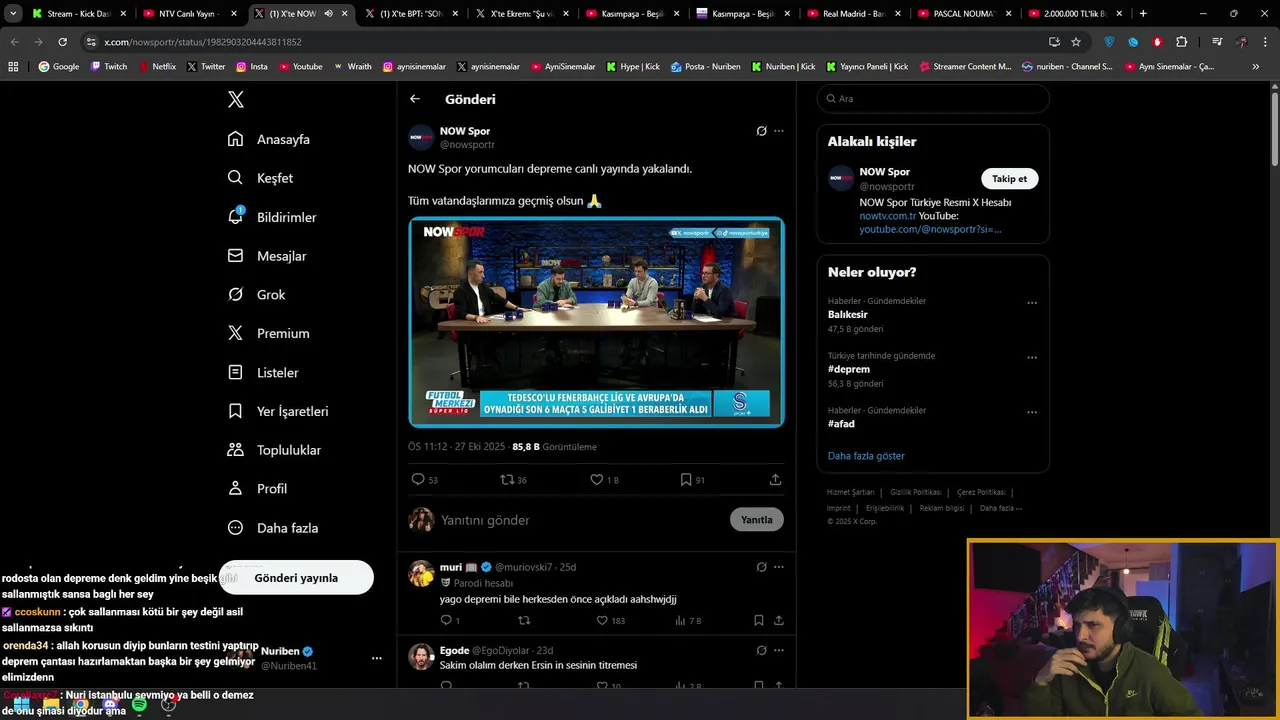
Task: Click the Yanıtını gönder reply field
Action: pyautogui.click(x=580, y=520)
